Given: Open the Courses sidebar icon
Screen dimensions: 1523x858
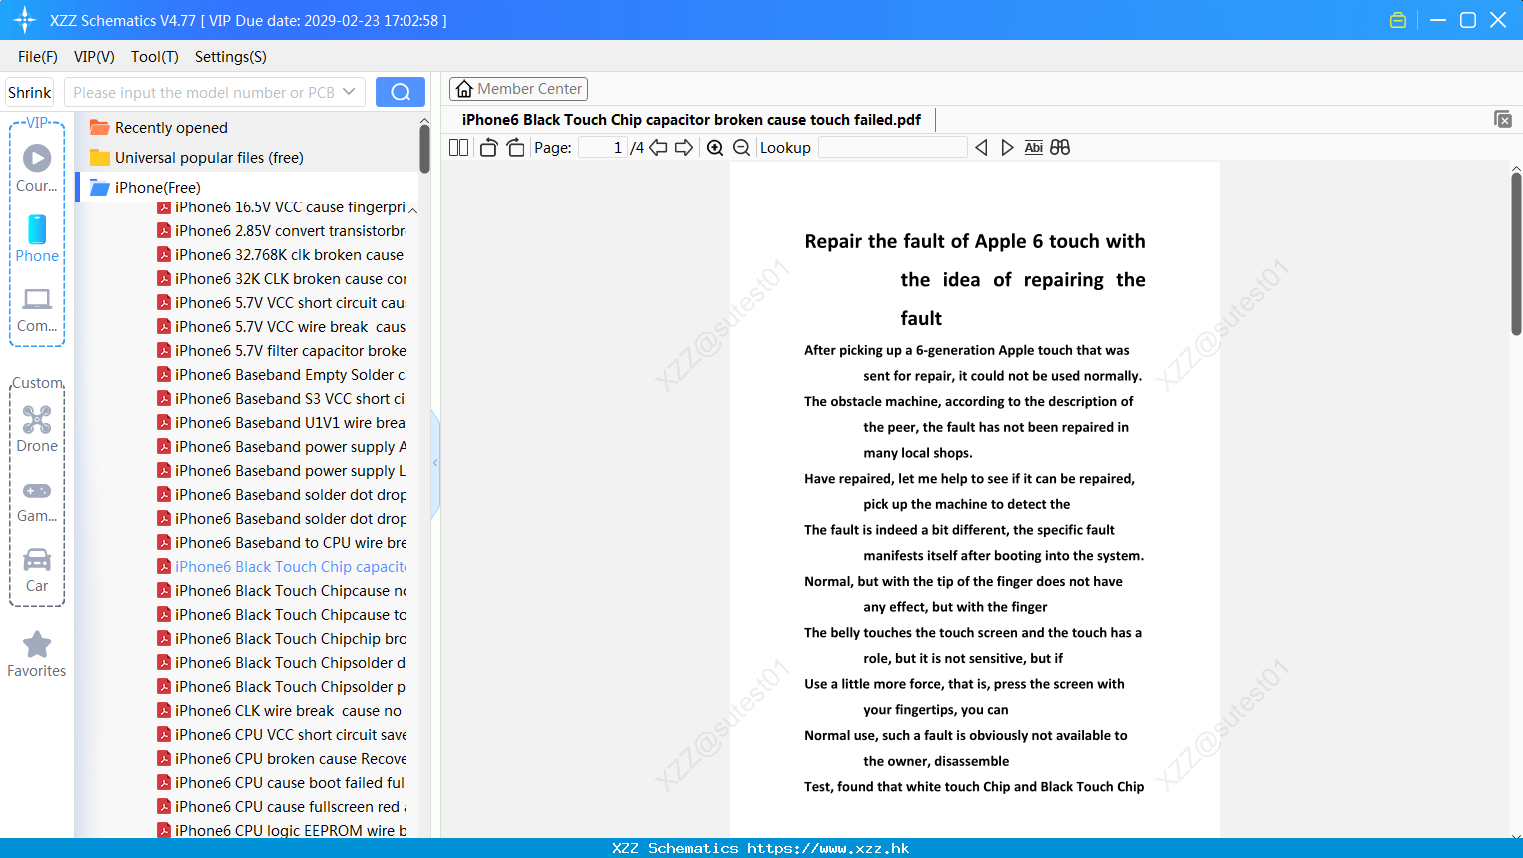Looking at the screenshot, I should pyautogui.click(x=37, y=168).
